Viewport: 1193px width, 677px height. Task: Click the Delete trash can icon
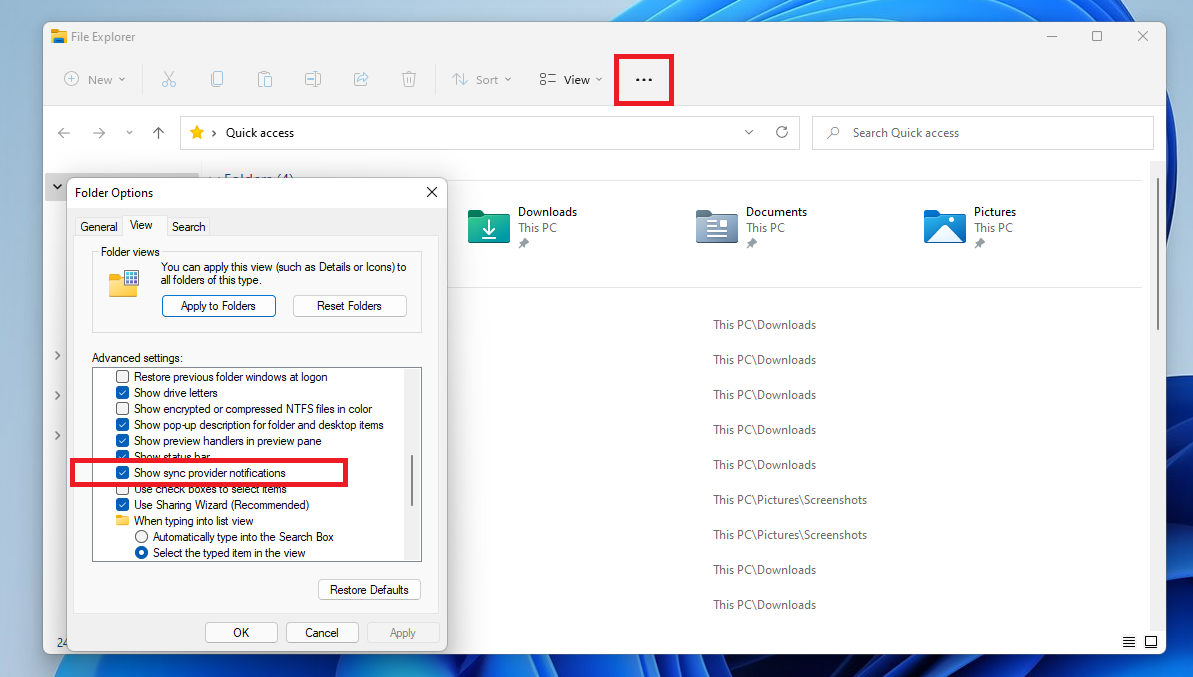click(409, 79)
